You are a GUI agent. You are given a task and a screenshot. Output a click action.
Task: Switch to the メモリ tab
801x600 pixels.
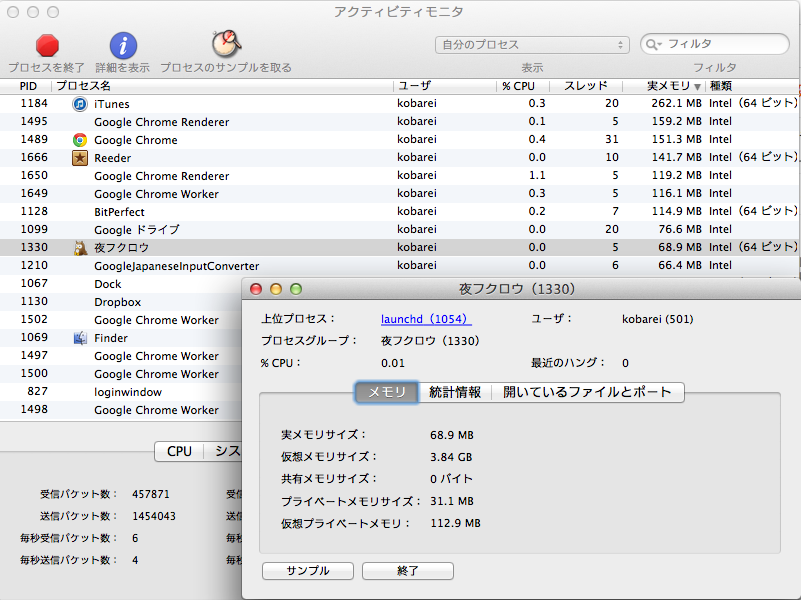[x=387, y=392]
